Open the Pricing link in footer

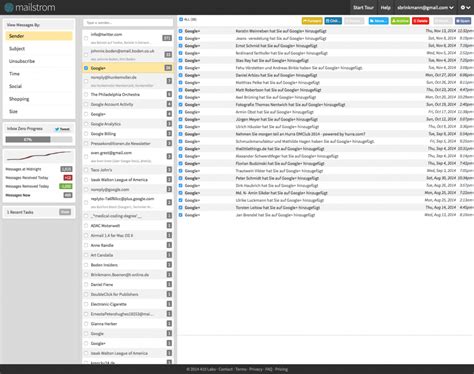(281, 369)
